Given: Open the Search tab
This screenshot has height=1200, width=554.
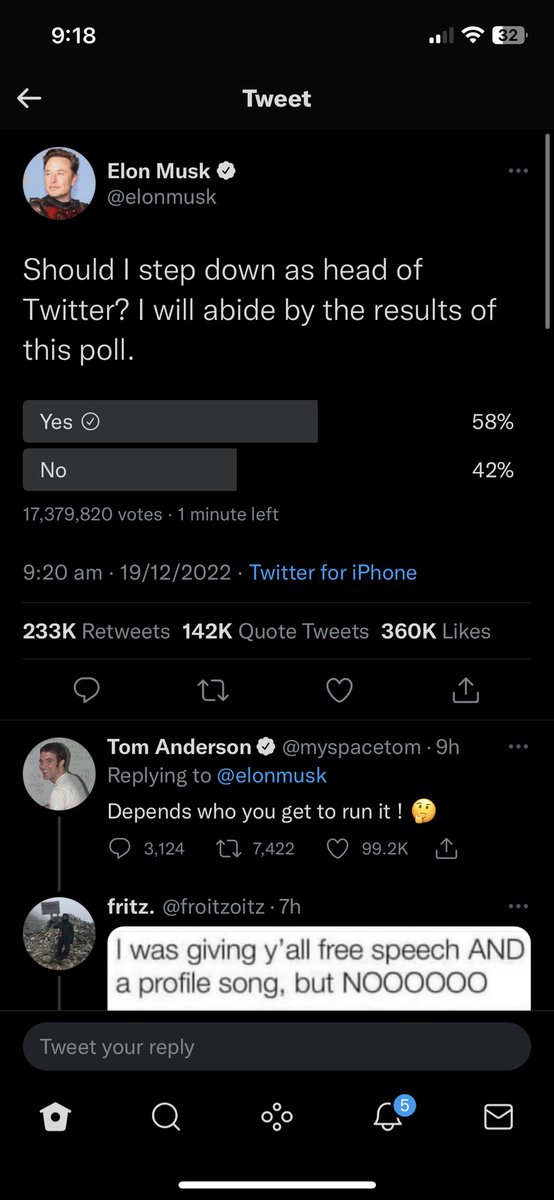Looking at the screenshot, I should tap(166, 1116).
